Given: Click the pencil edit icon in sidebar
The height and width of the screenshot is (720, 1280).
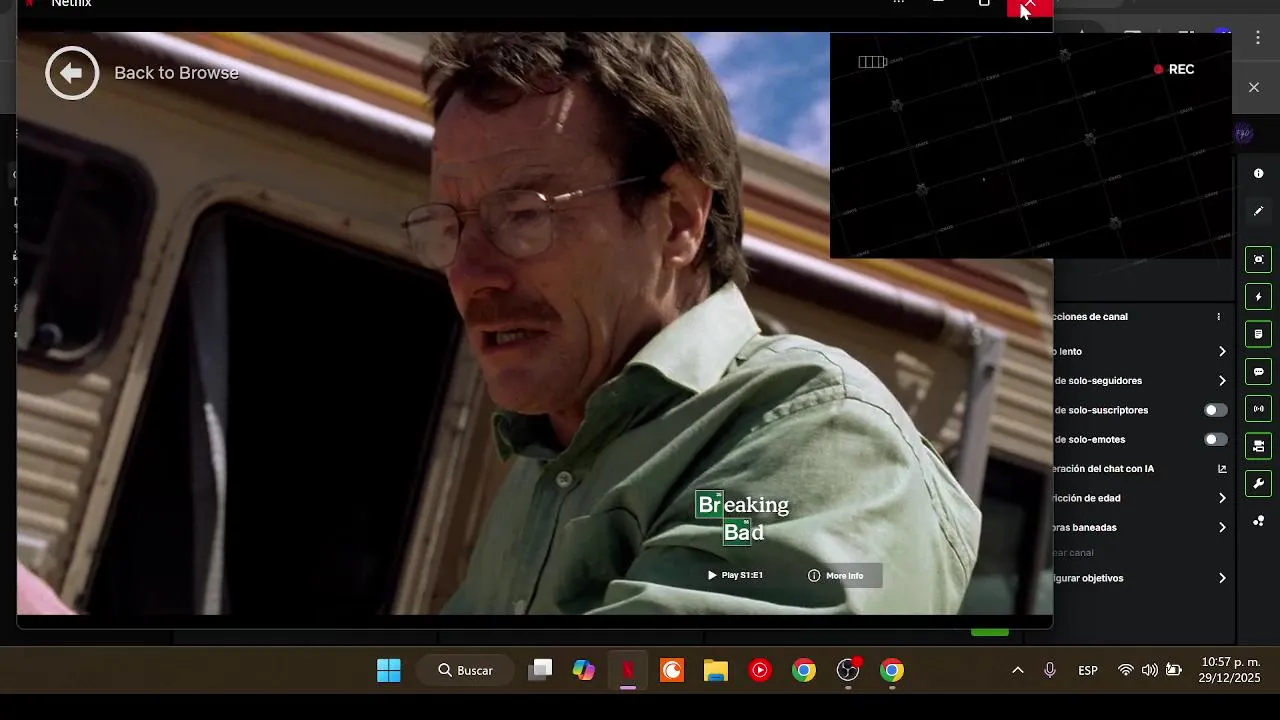Looking at the screenshot, I should [x=1258, y=211].
